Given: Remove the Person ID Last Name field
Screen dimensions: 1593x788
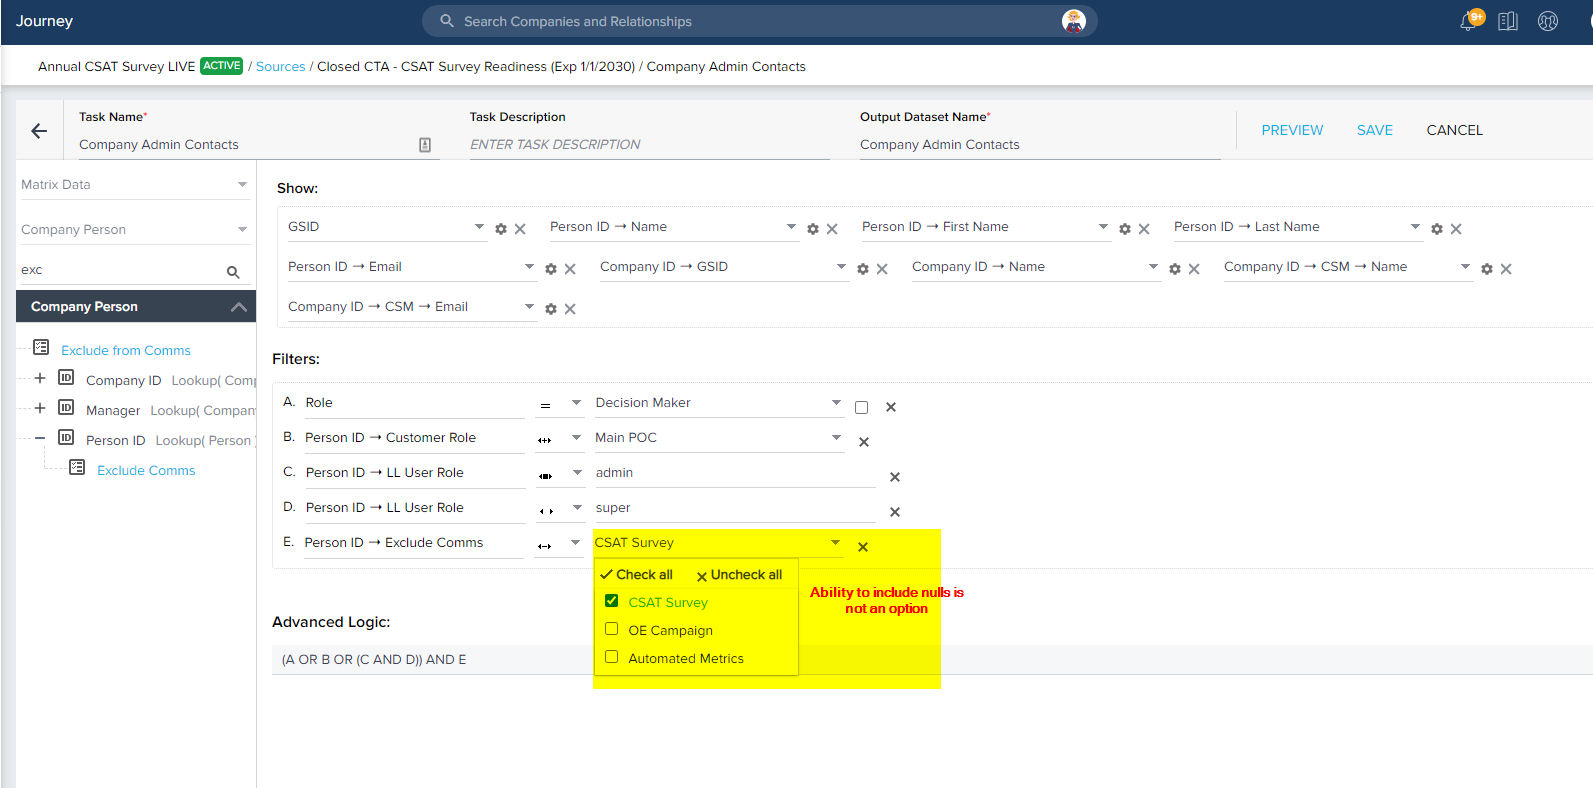Looking at the screenshot, I should pyautogui.click(x=1456, y=229).
